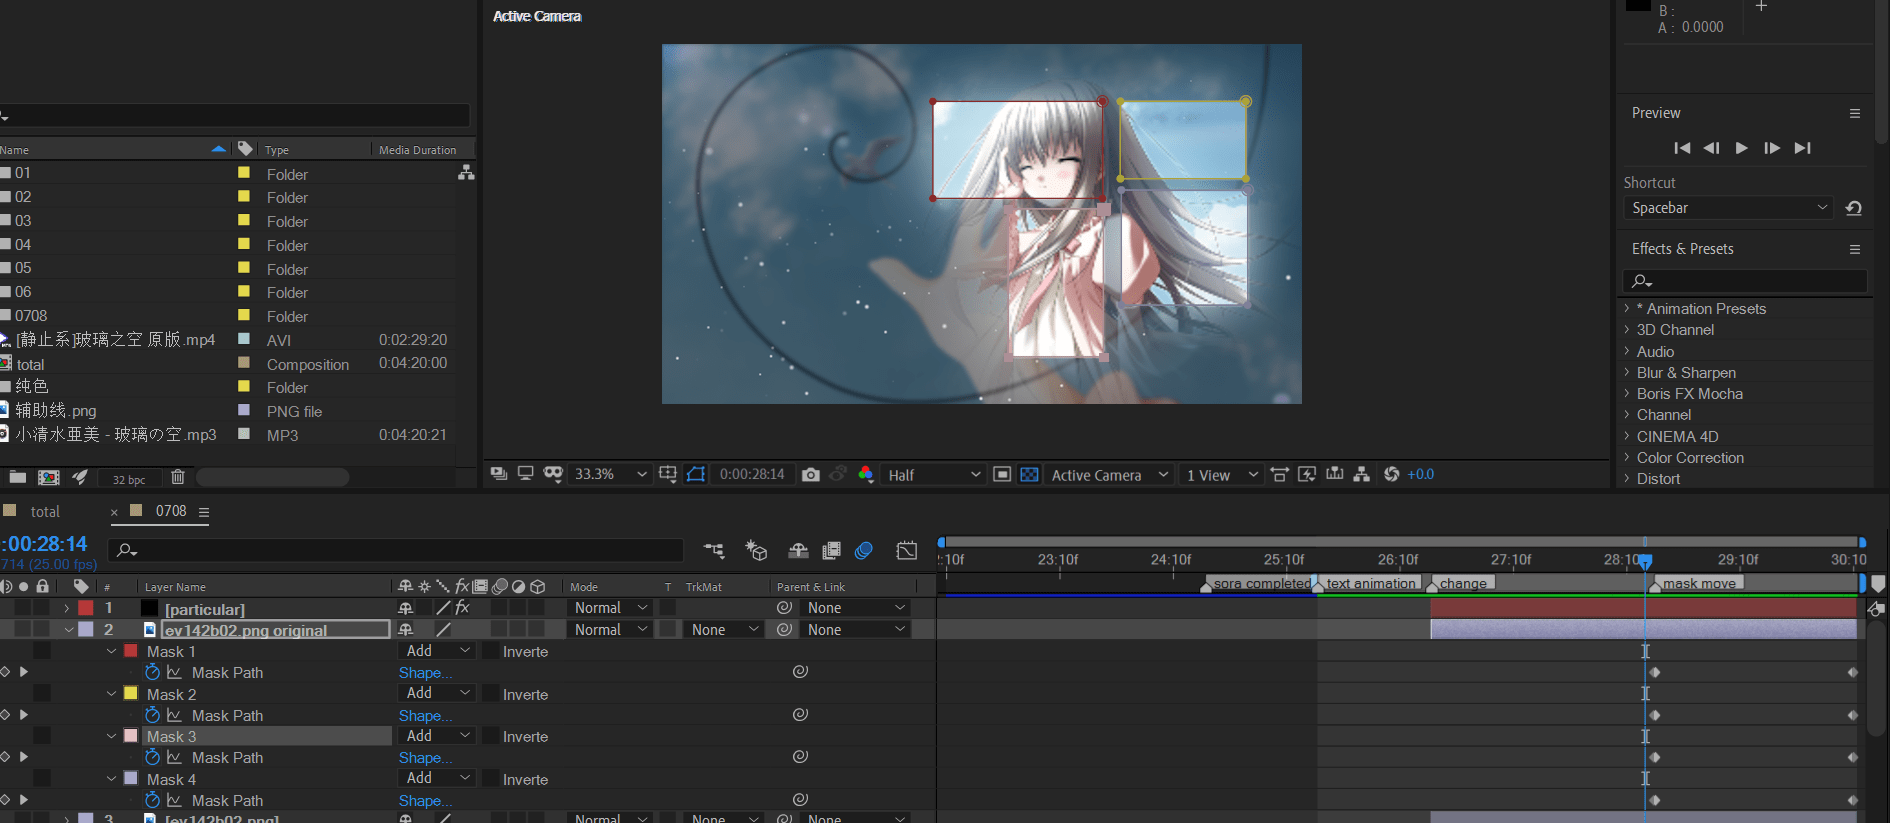Collapse Mask 3 properties
The height and width of the screenshot is (823, 1890).
point(112,736)
